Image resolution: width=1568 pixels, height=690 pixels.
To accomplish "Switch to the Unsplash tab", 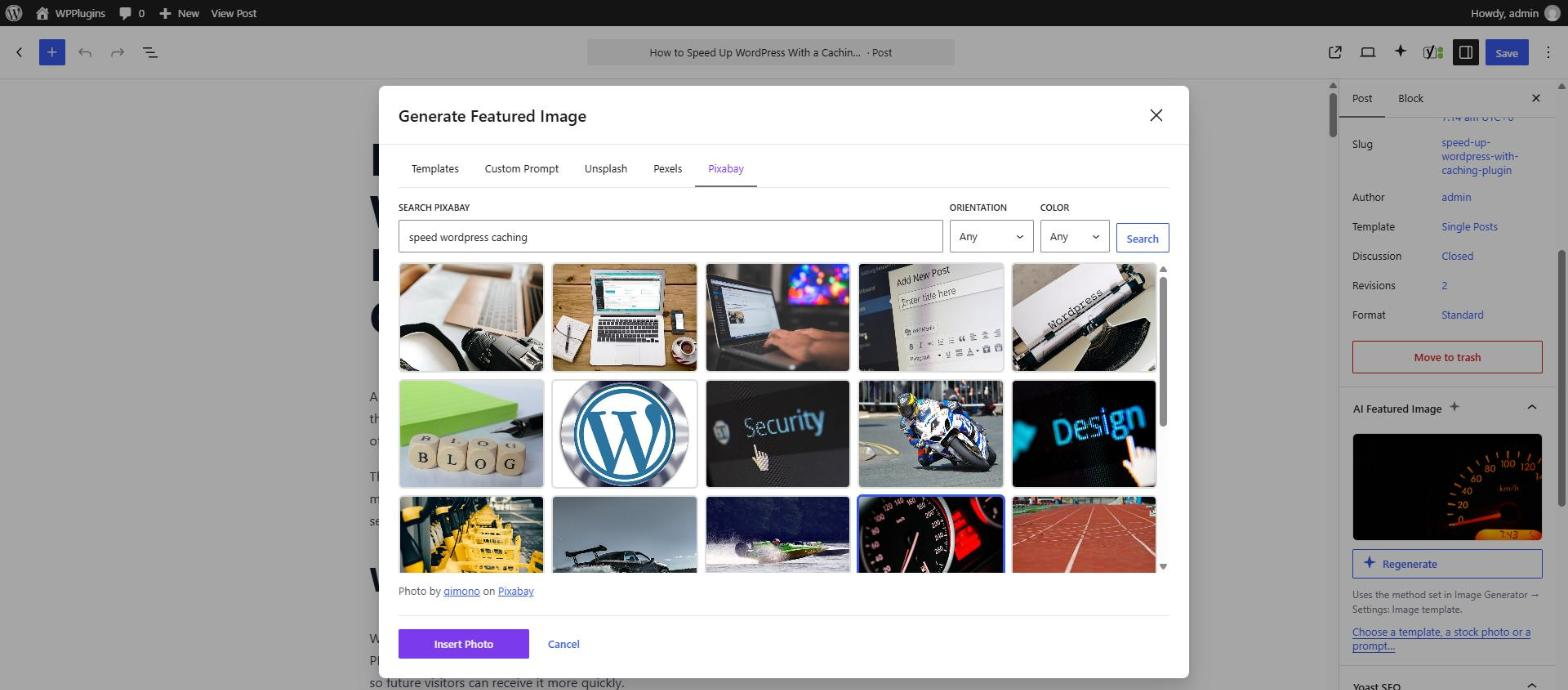I will [x=606, y=168].
